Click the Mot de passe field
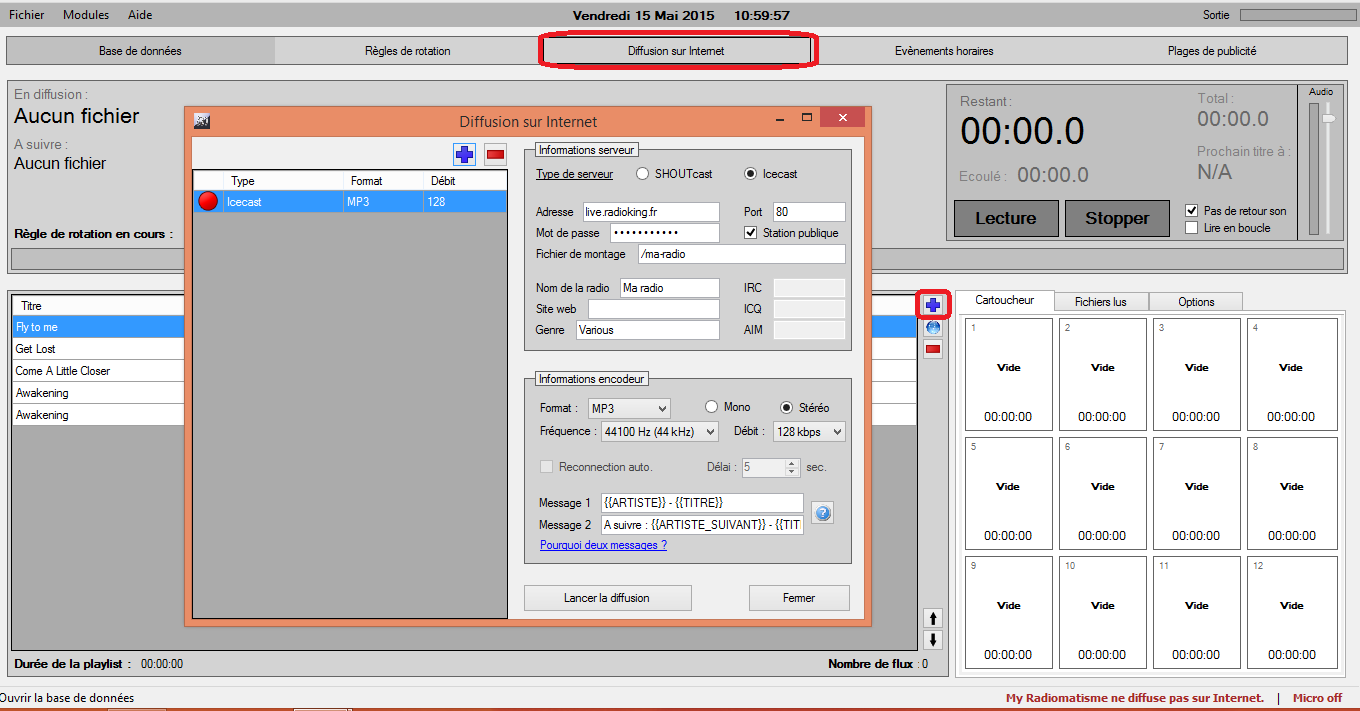Image resolution: width=1360 pixels, height=711 pixels. tap(665, 233)
